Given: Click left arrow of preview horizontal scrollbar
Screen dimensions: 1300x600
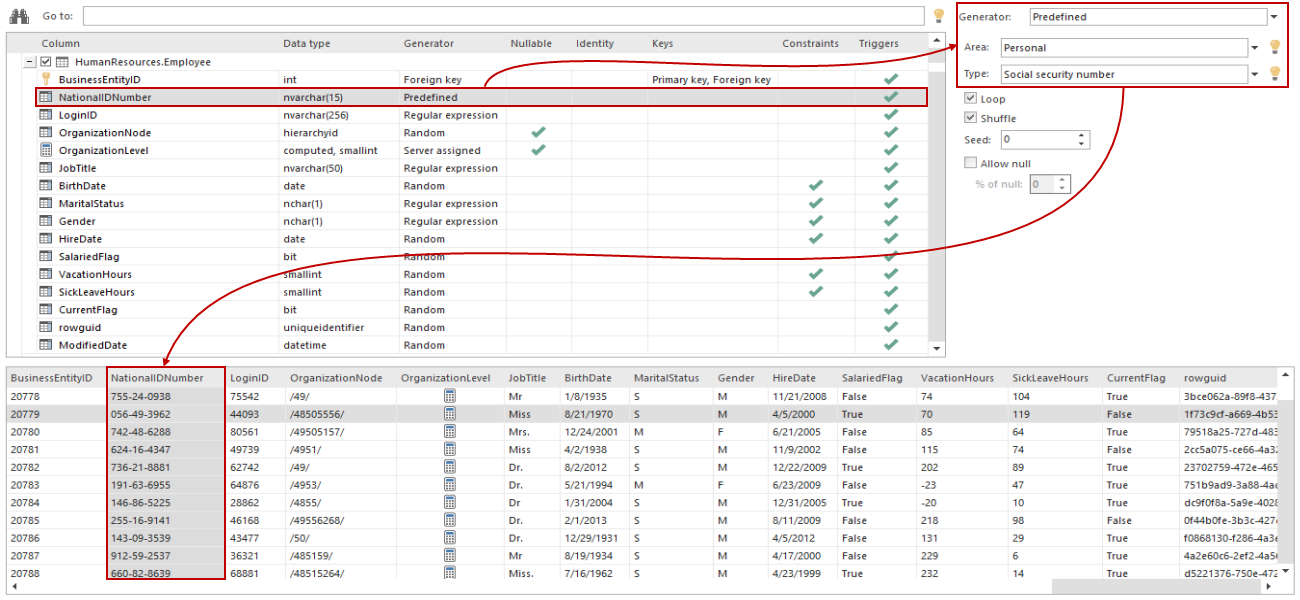Looking at the screenshot, I should pos(13,587).
